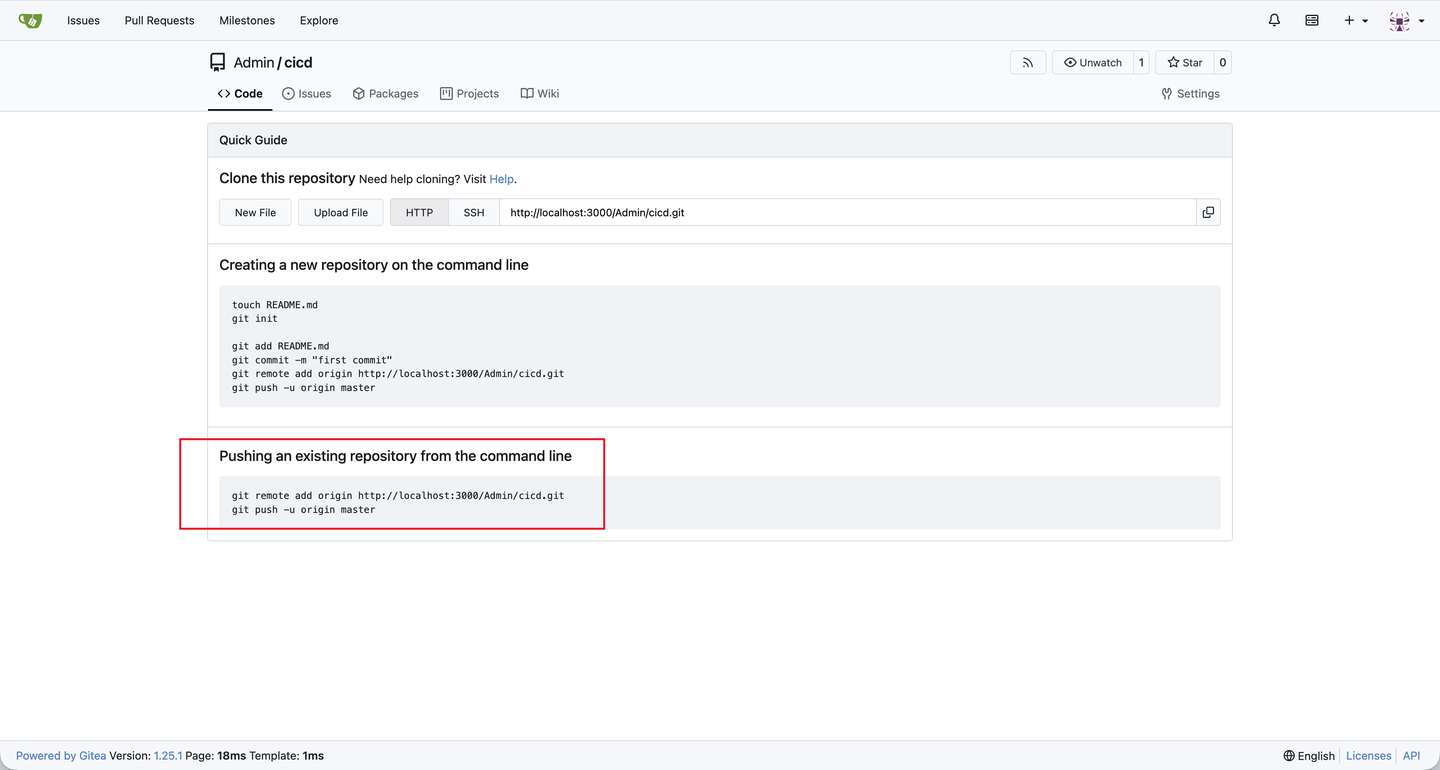Screen dimensions: 1440x770
Task: Switch to the Wiki tab
Action: coord(540,94)
